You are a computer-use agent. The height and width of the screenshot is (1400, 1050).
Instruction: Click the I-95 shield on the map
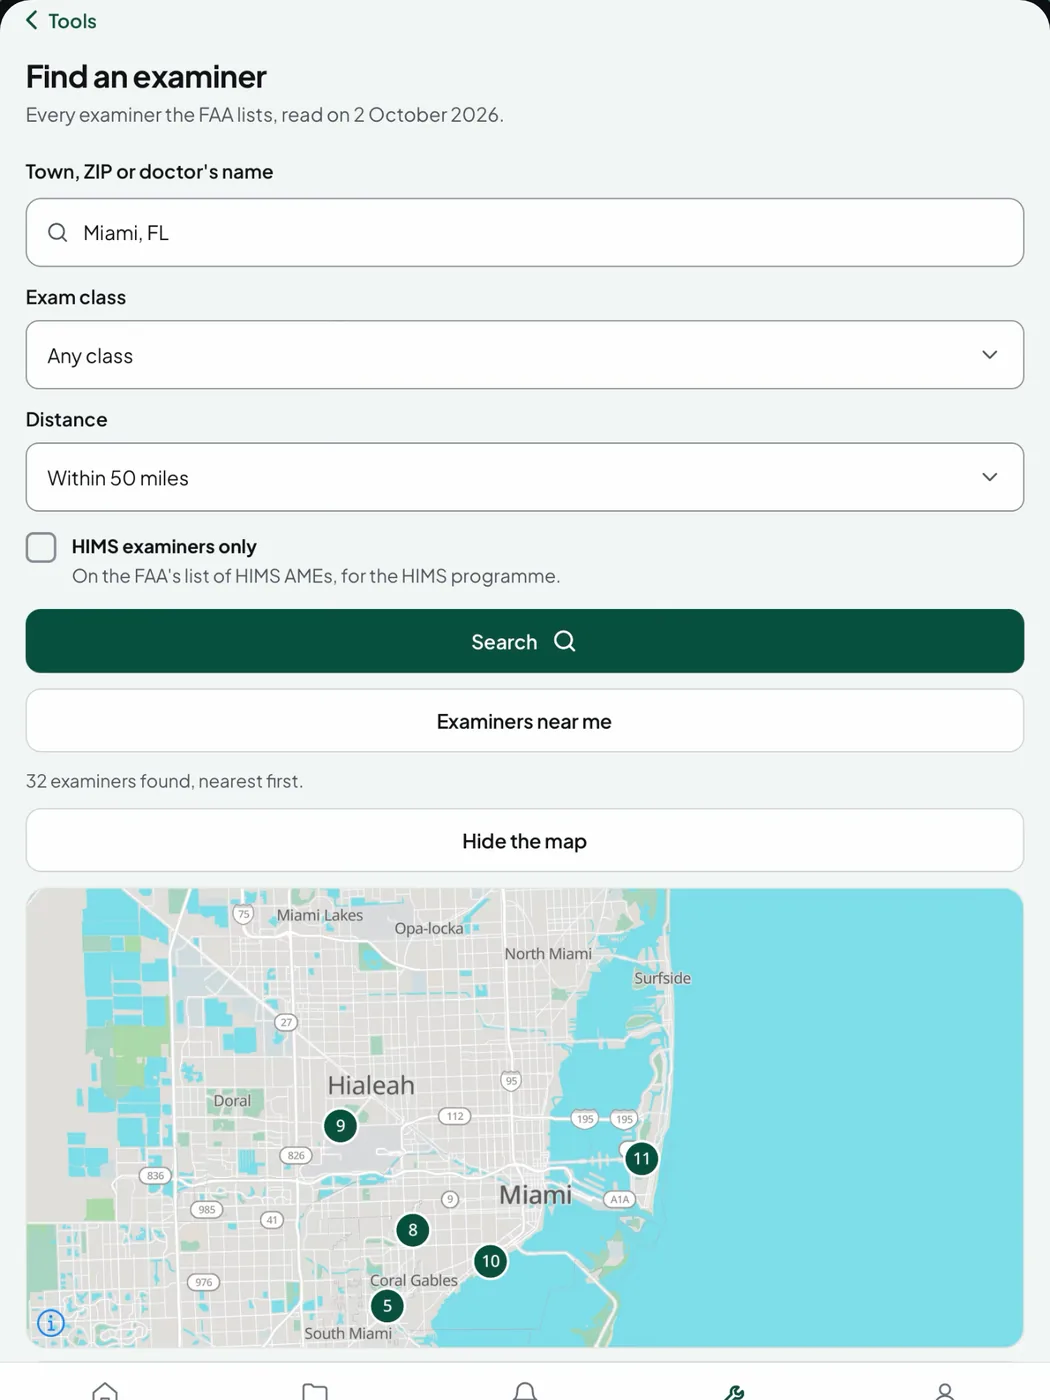511,1081
